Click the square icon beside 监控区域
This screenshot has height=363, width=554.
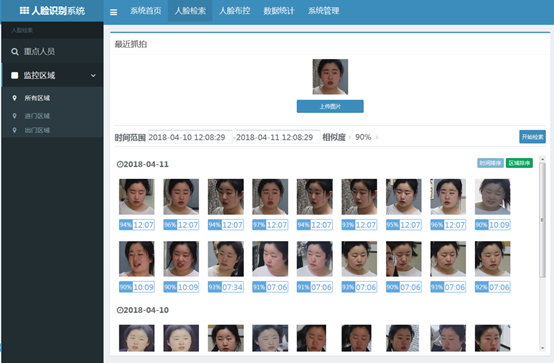pyautogui.click(x=15, y=75)
